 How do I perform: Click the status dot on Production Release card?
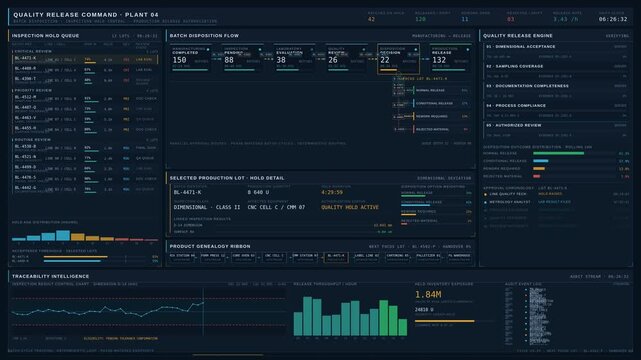coord(468,49)
